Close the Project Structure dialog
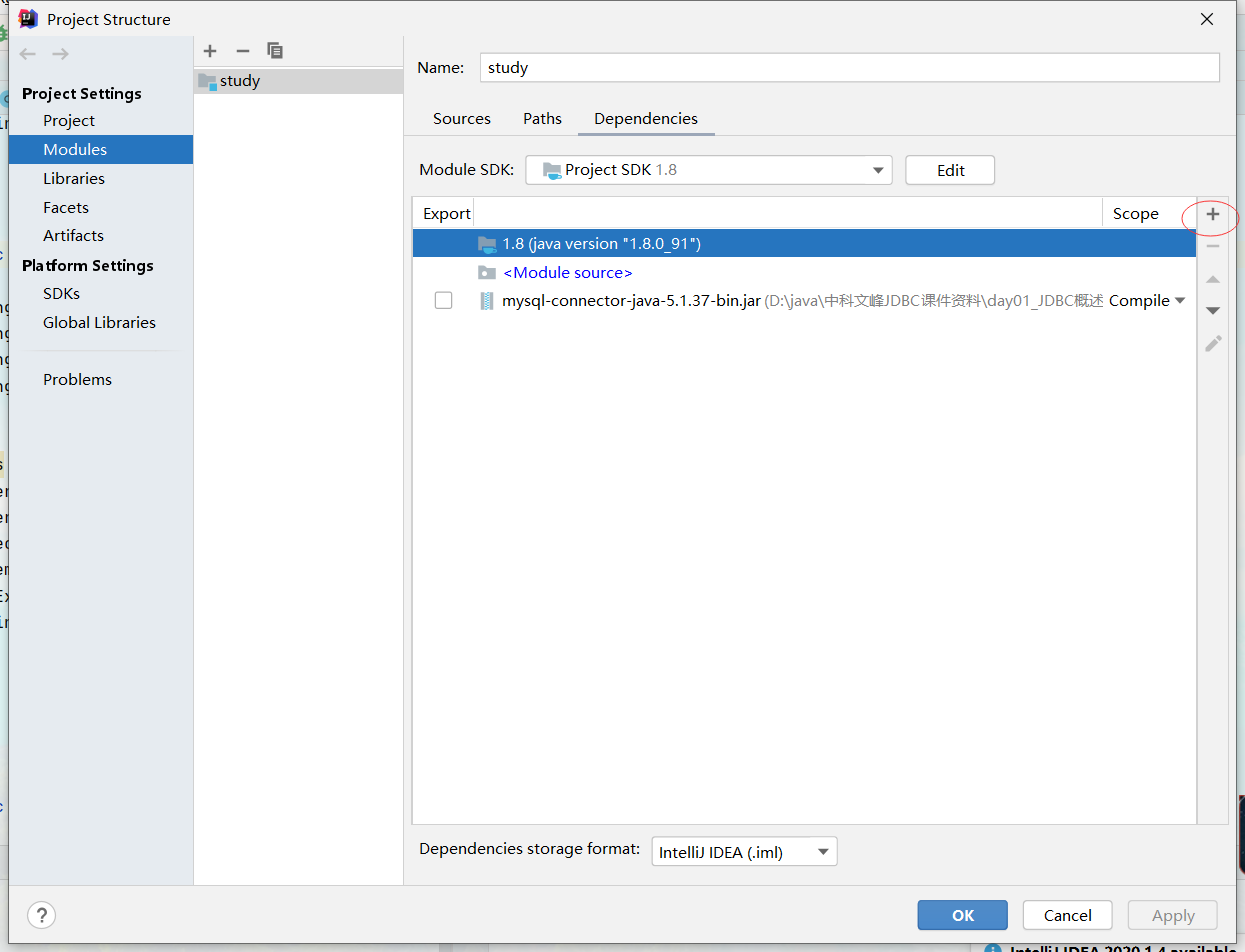The height and width of the screenshot is (952, 1245). [1208, 19]
